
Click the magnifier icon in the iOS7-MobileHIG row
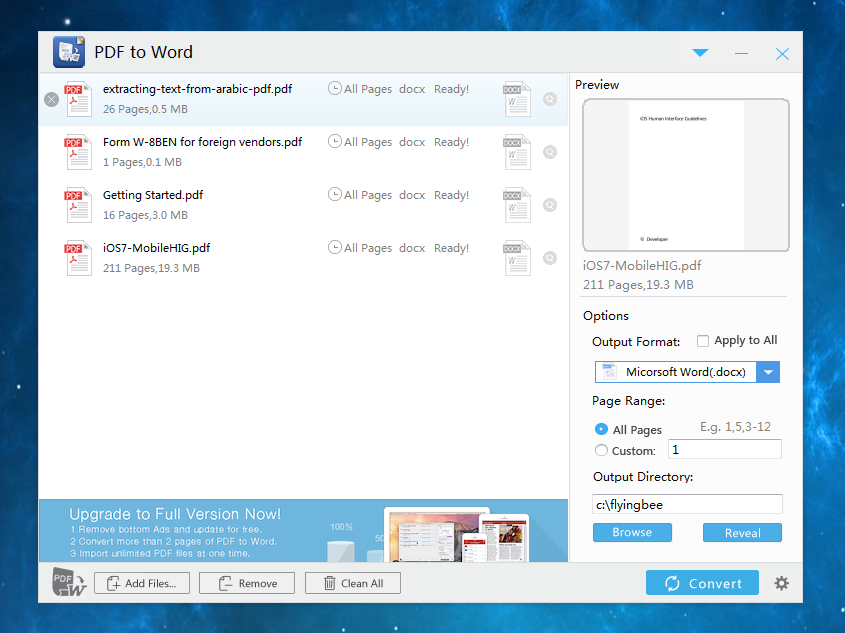550,258
